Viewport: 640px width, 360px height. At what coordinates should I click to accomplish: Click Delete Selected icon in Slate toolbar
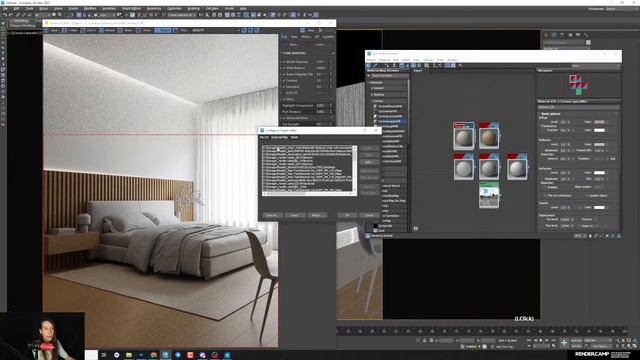click(x=394, y=65)
